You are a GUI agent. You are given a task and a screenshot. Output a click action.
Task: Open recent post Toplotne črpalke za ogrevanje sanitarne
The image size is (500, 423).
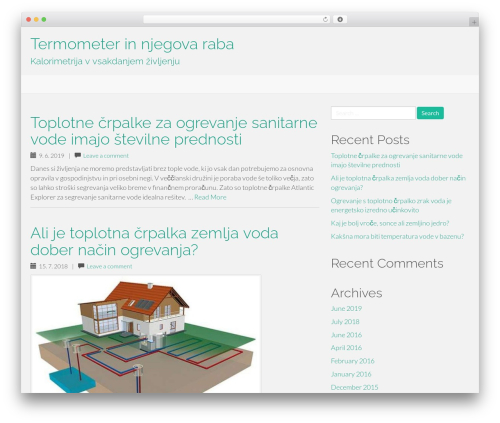pyautogui.click(x=397, y=160)
